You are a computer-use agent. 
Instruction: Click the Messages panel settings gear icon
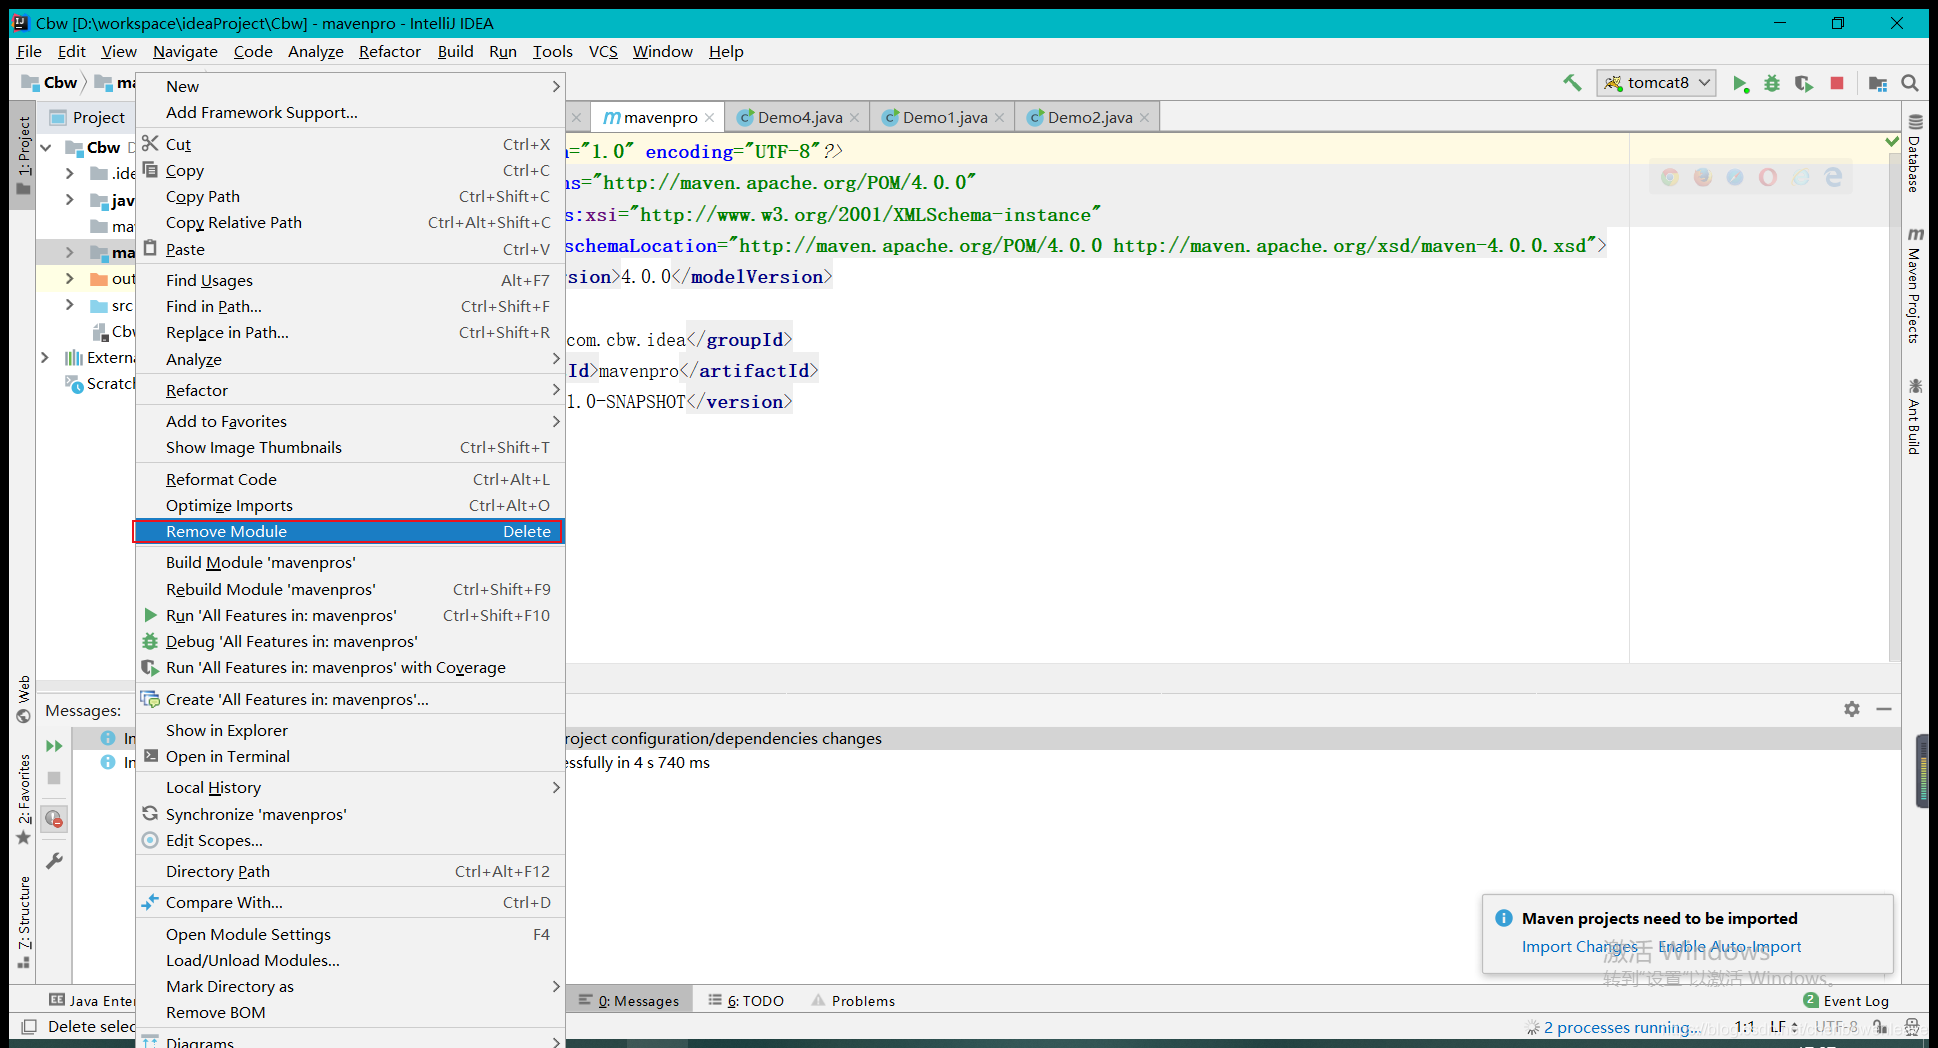(1852, 709)
